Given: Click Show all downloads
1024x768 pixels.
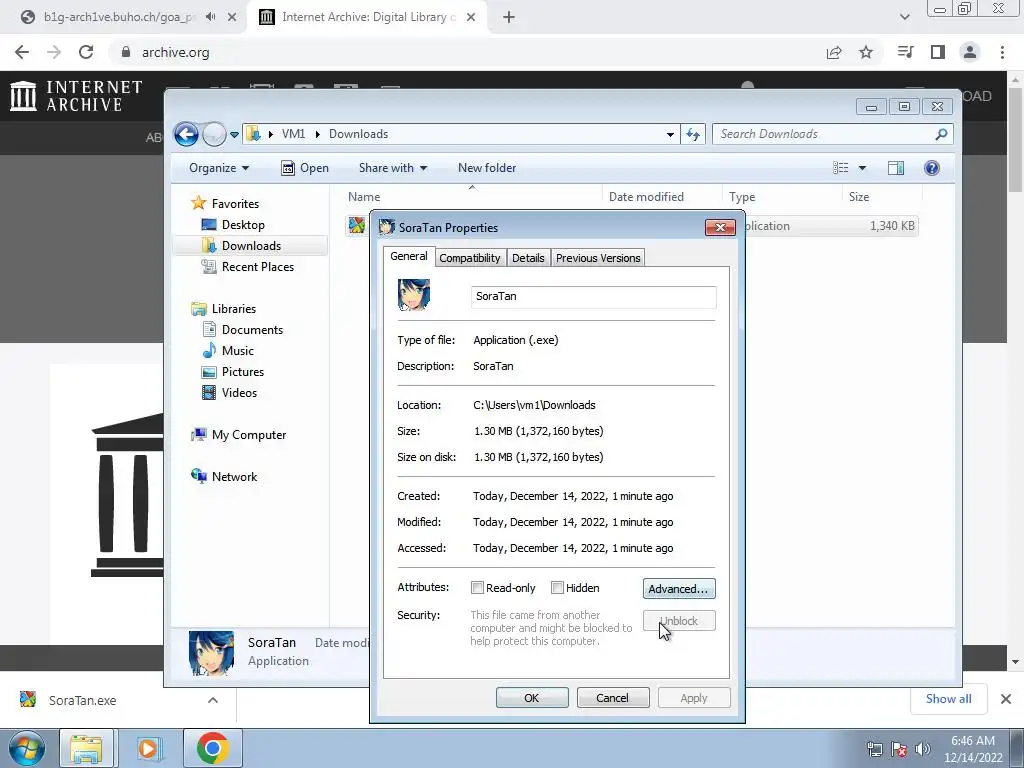Looking at the screenshot, I should [x=948, y=699].
